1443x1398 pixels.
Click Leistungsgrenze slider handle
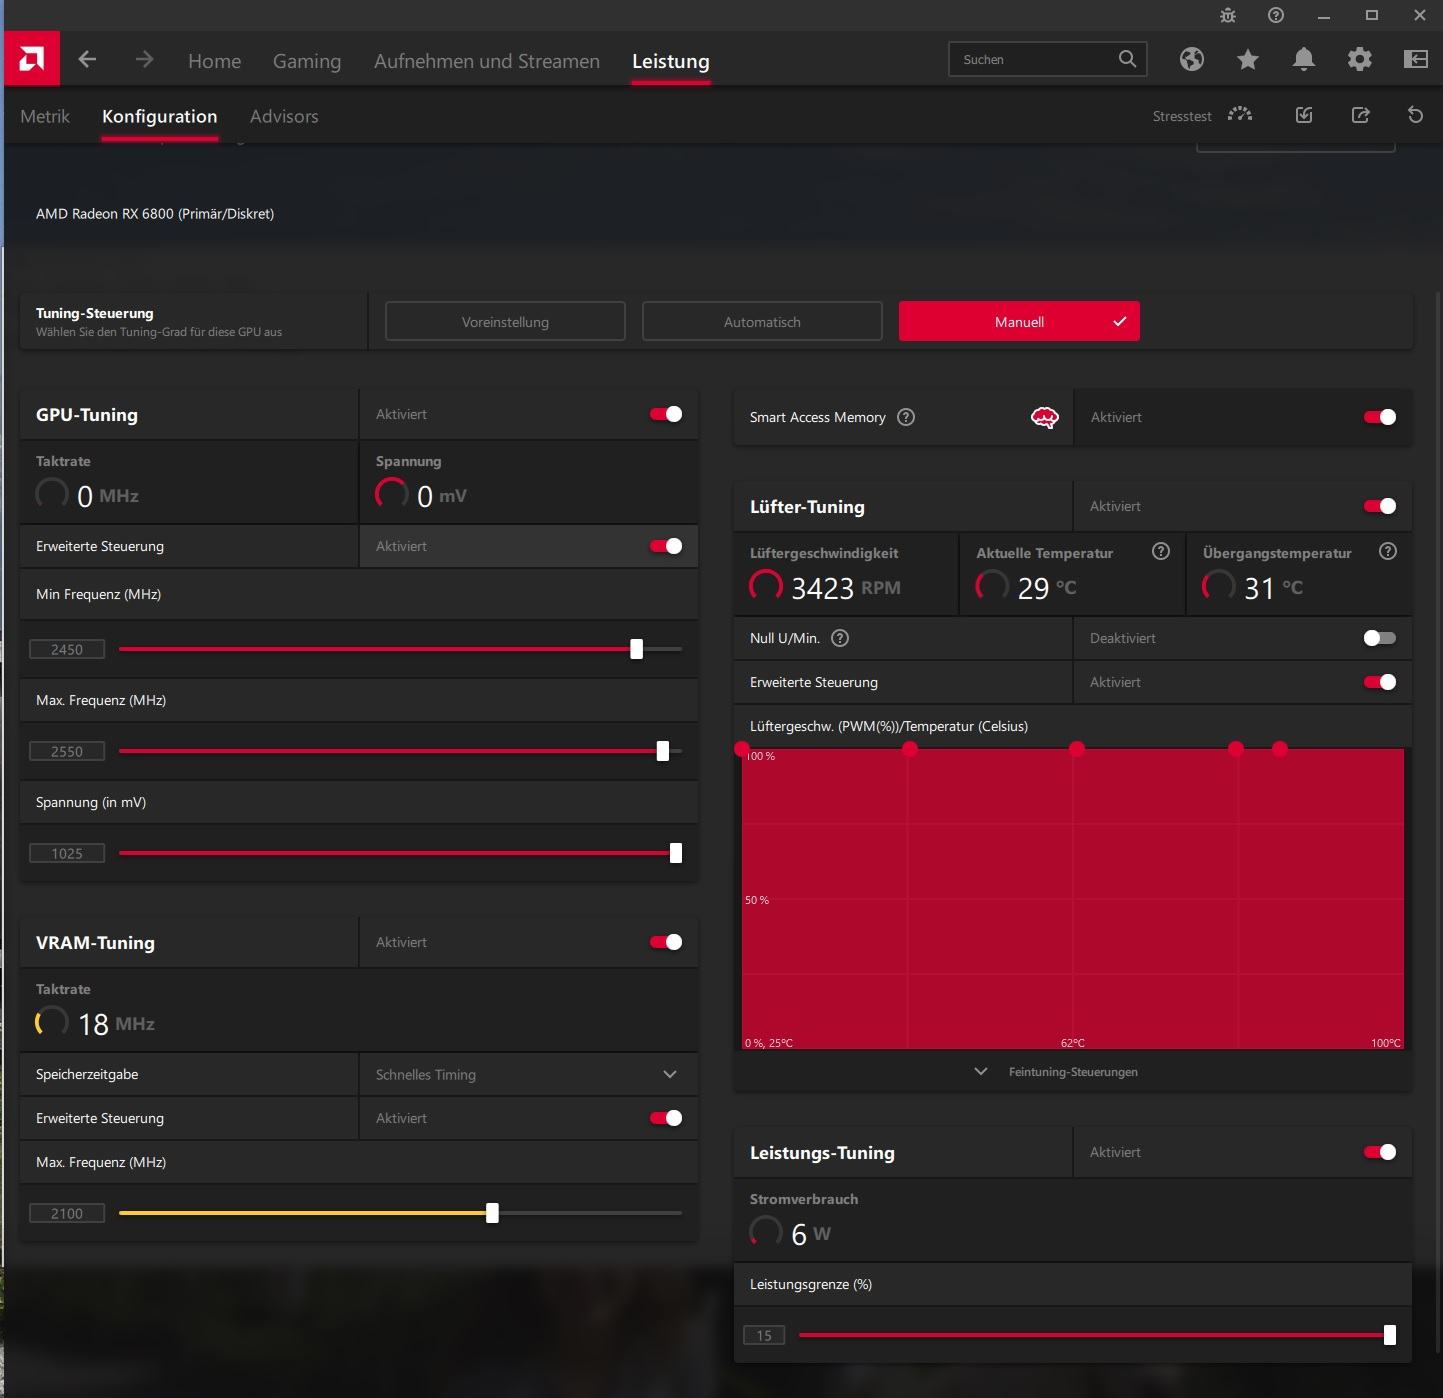click(x=1389, y=1335)
